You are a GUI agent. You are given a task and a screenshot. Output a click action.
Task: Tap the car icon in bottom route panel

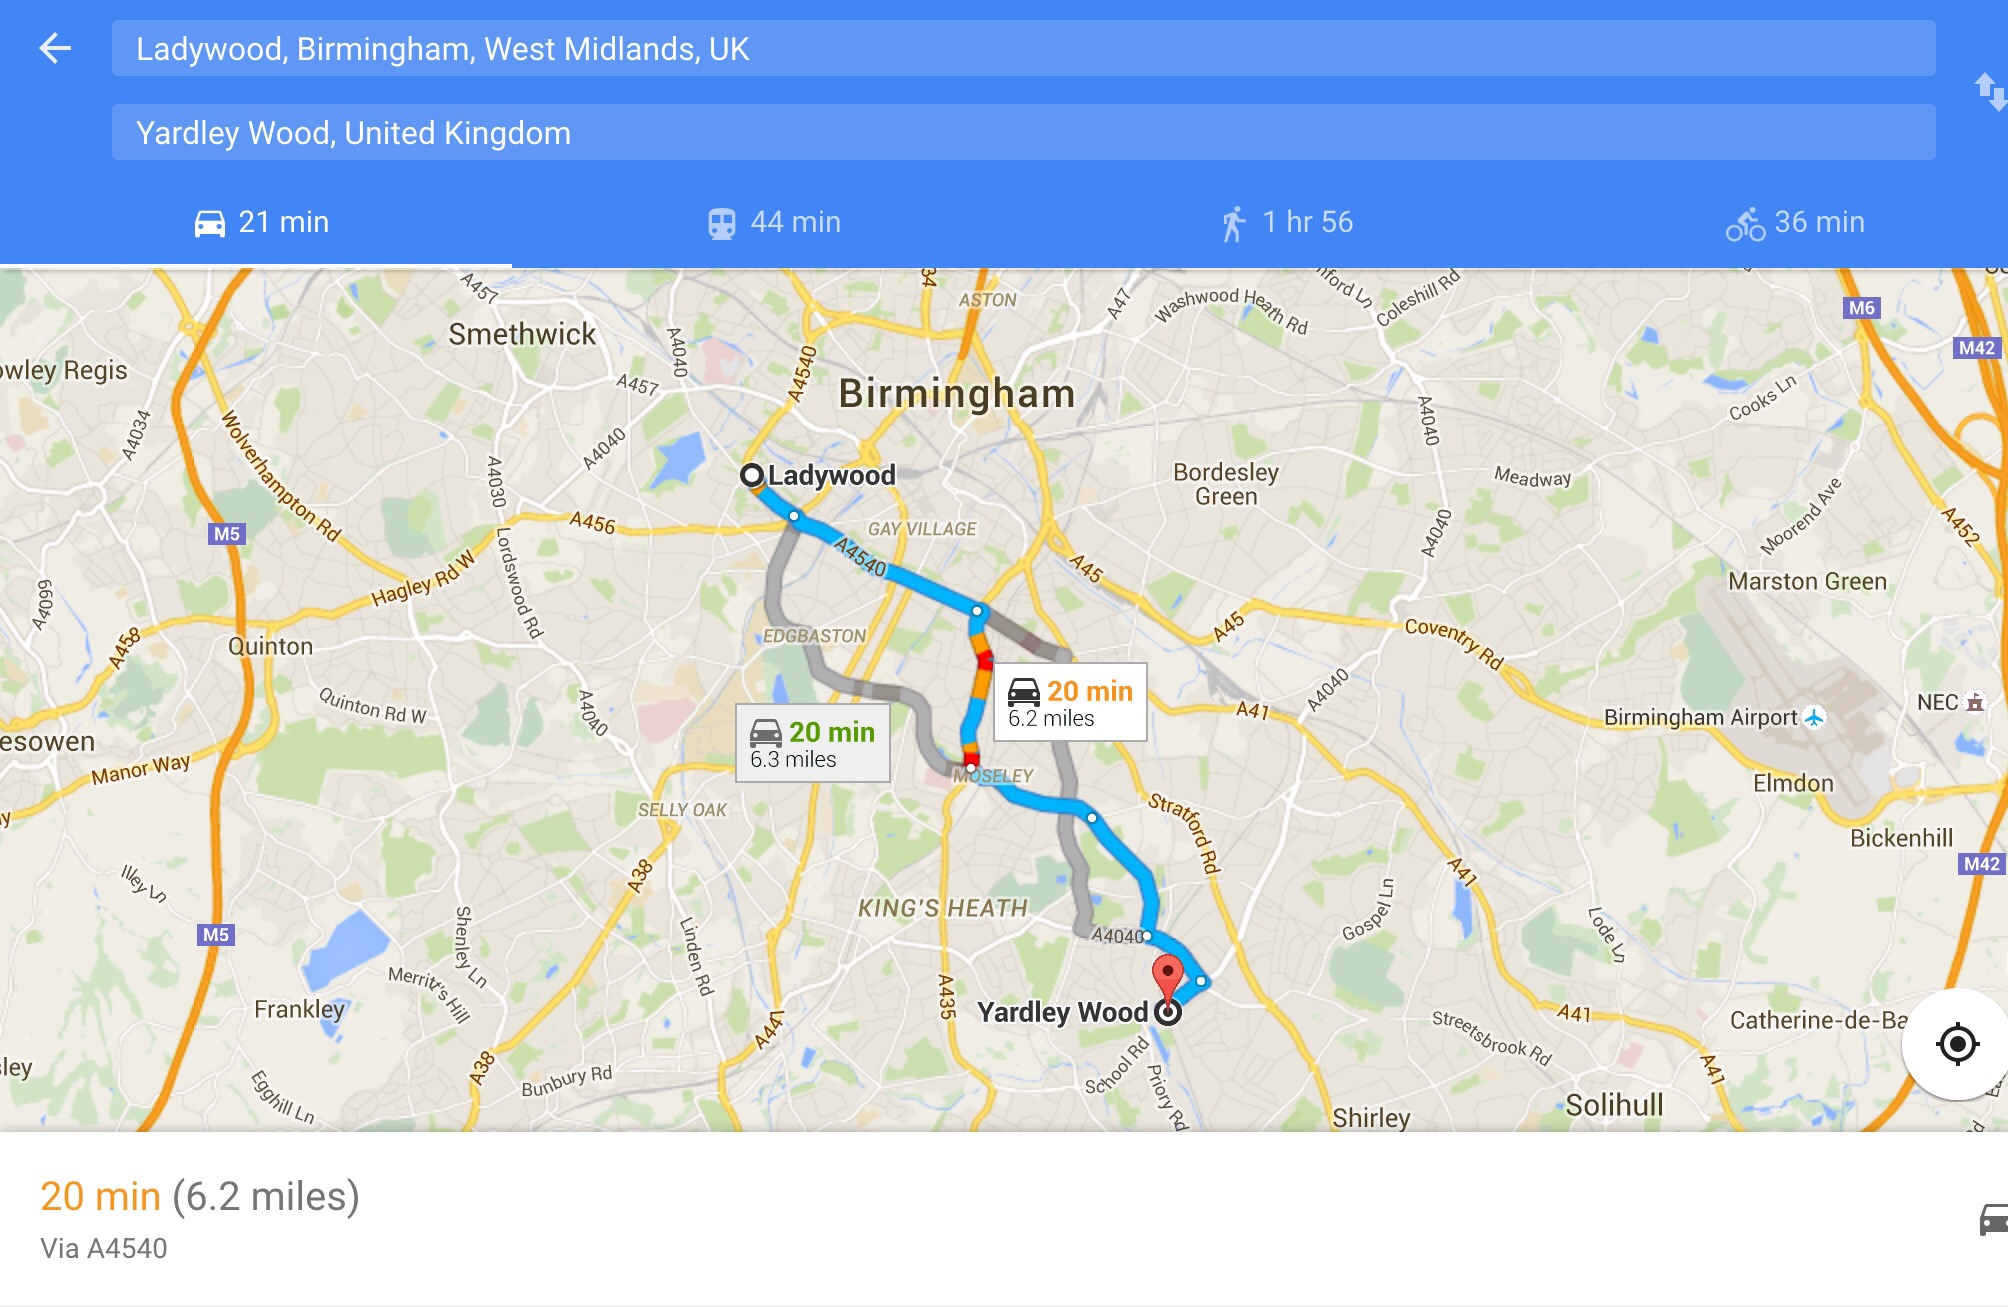(x=1993, y=1220)
